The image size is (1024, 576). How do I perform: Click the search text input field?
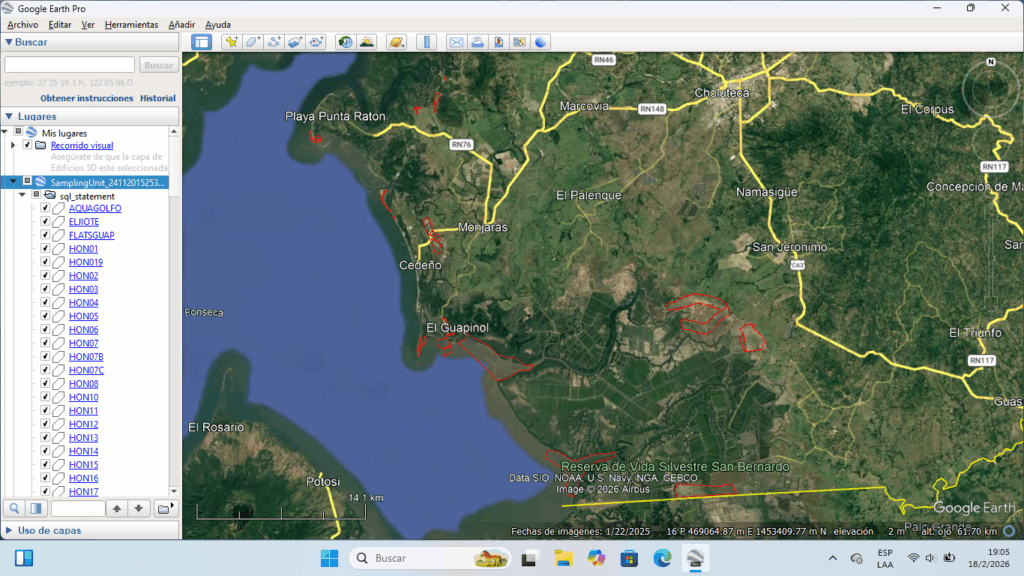[x=70, y=65]
